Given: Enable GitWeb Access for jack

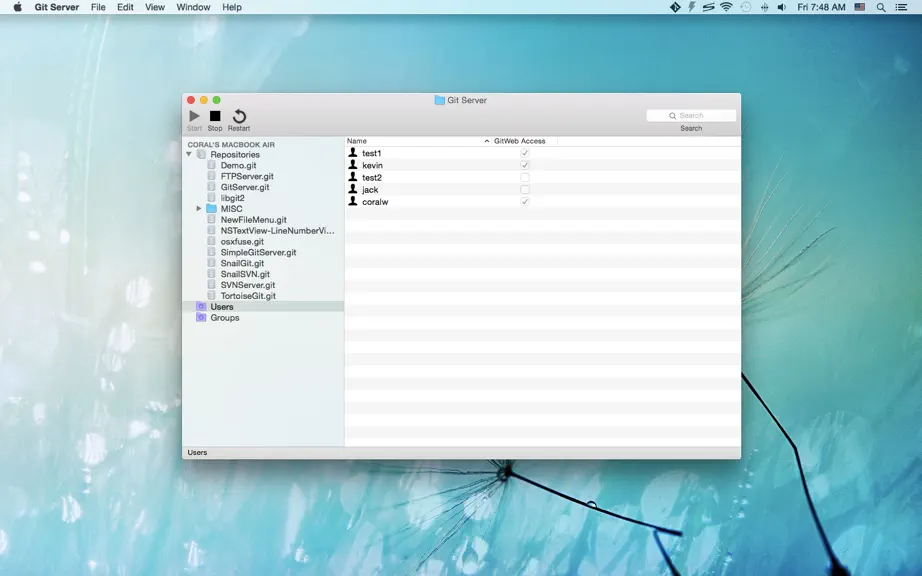Looking at the screenshot, I should point(525,189).
